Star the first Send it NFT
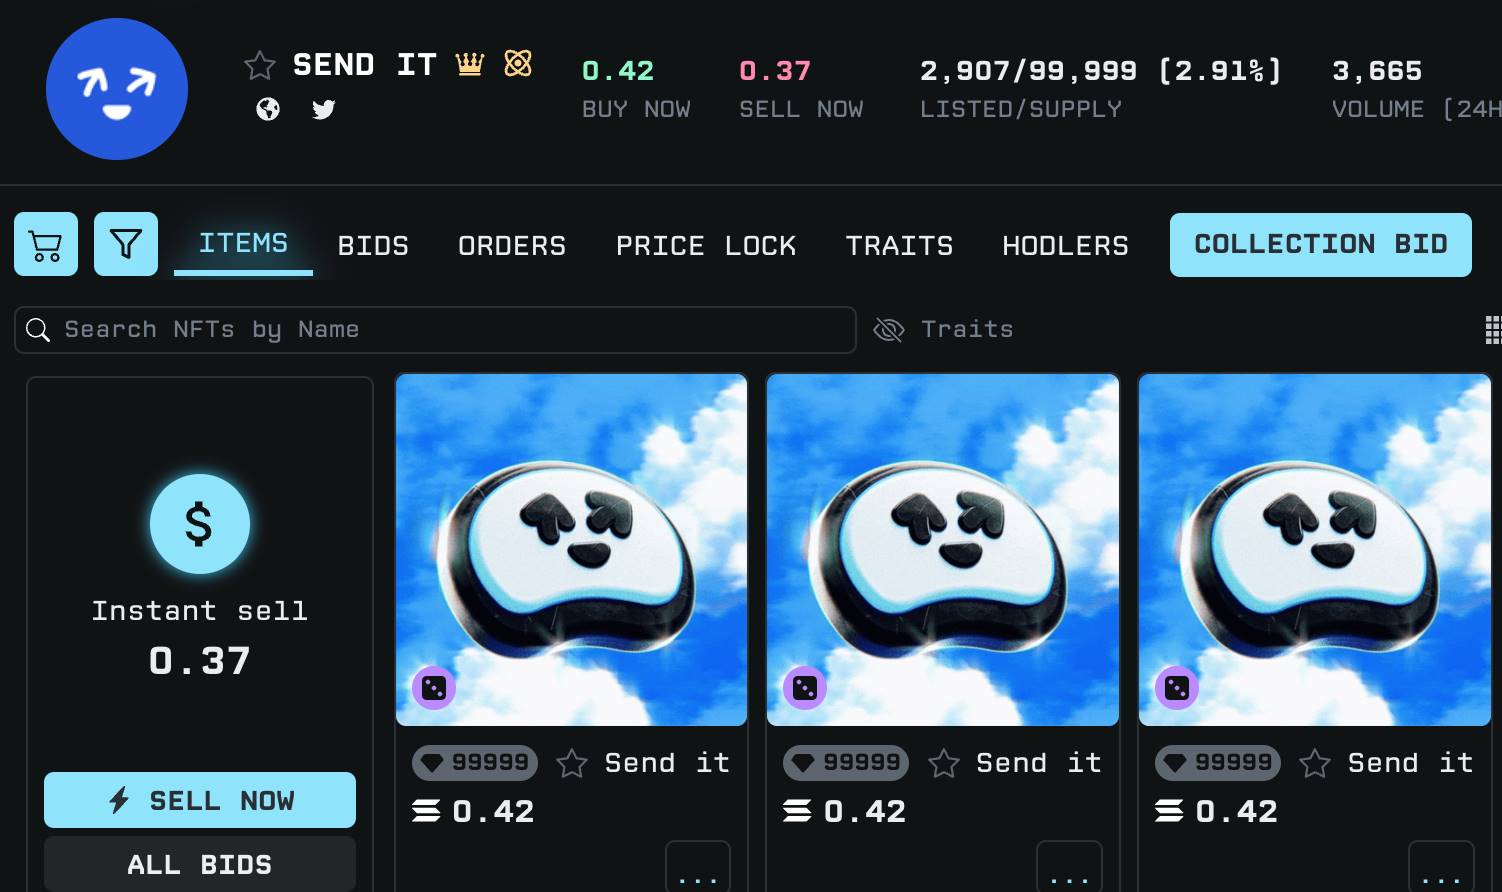 point(572,762)
